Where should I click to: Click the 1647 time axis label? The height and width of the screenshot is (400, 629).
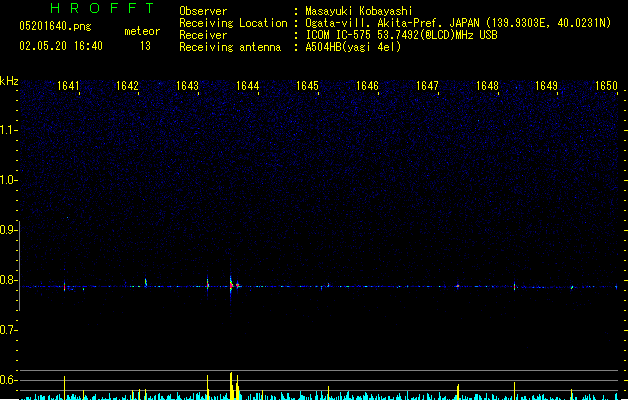[x=427, y=86]
